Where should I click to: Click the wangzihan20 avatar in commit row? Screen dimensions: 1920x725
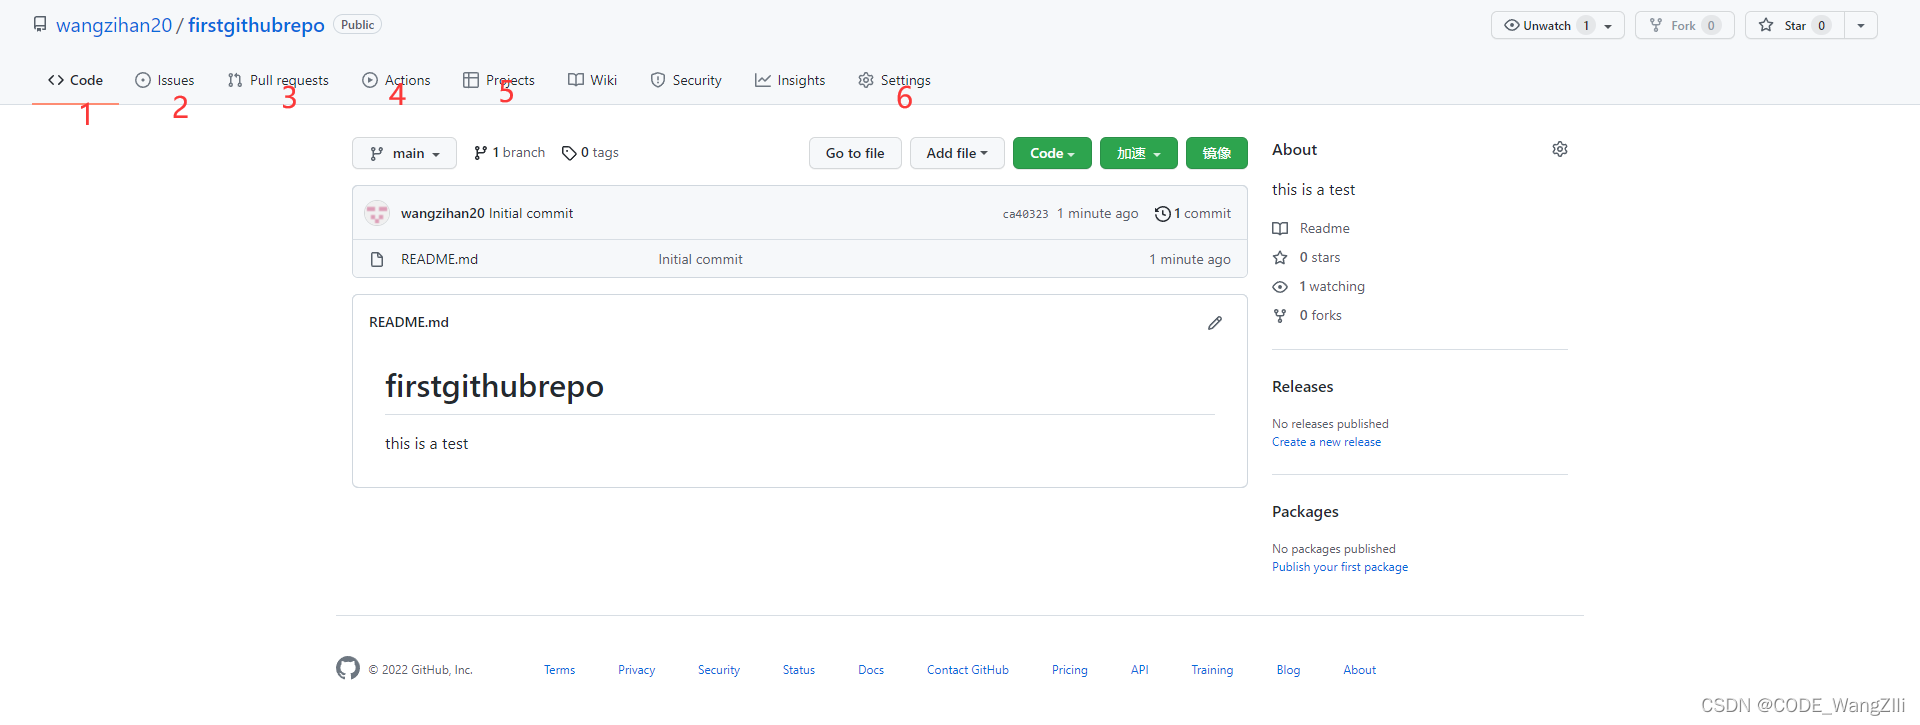click(377, 213)
